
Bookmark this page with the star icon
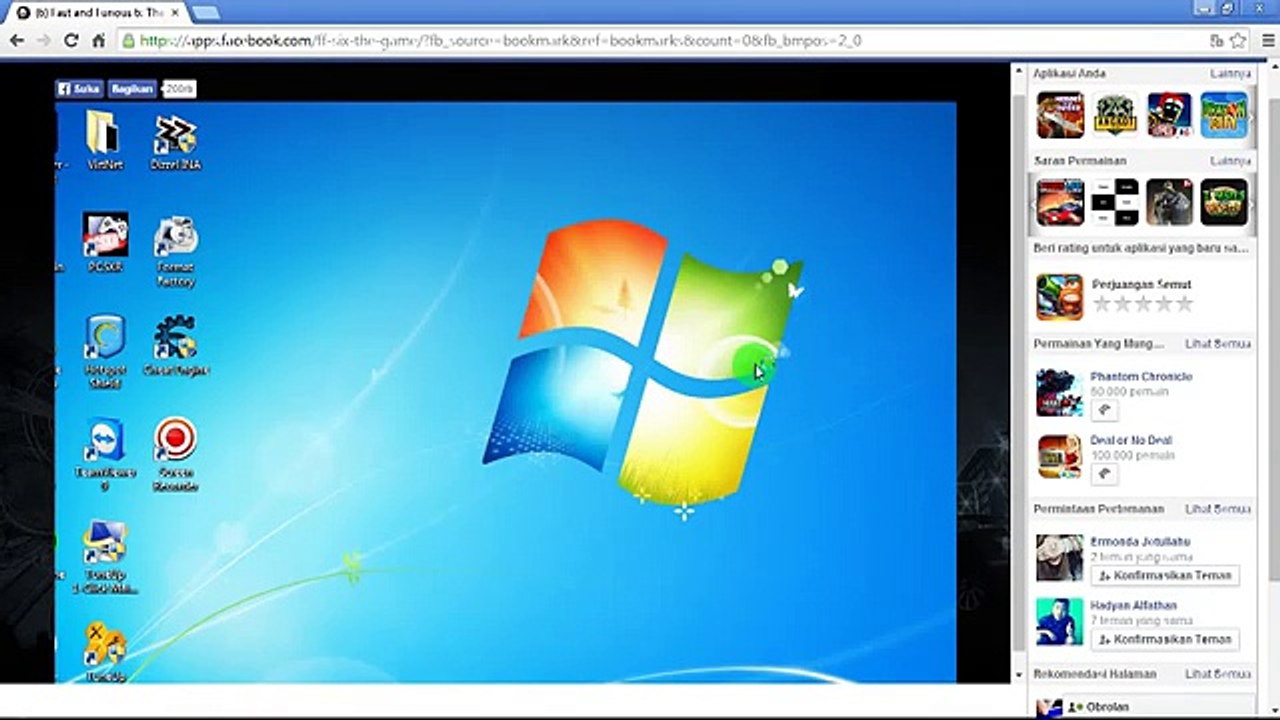[1238, 41]
